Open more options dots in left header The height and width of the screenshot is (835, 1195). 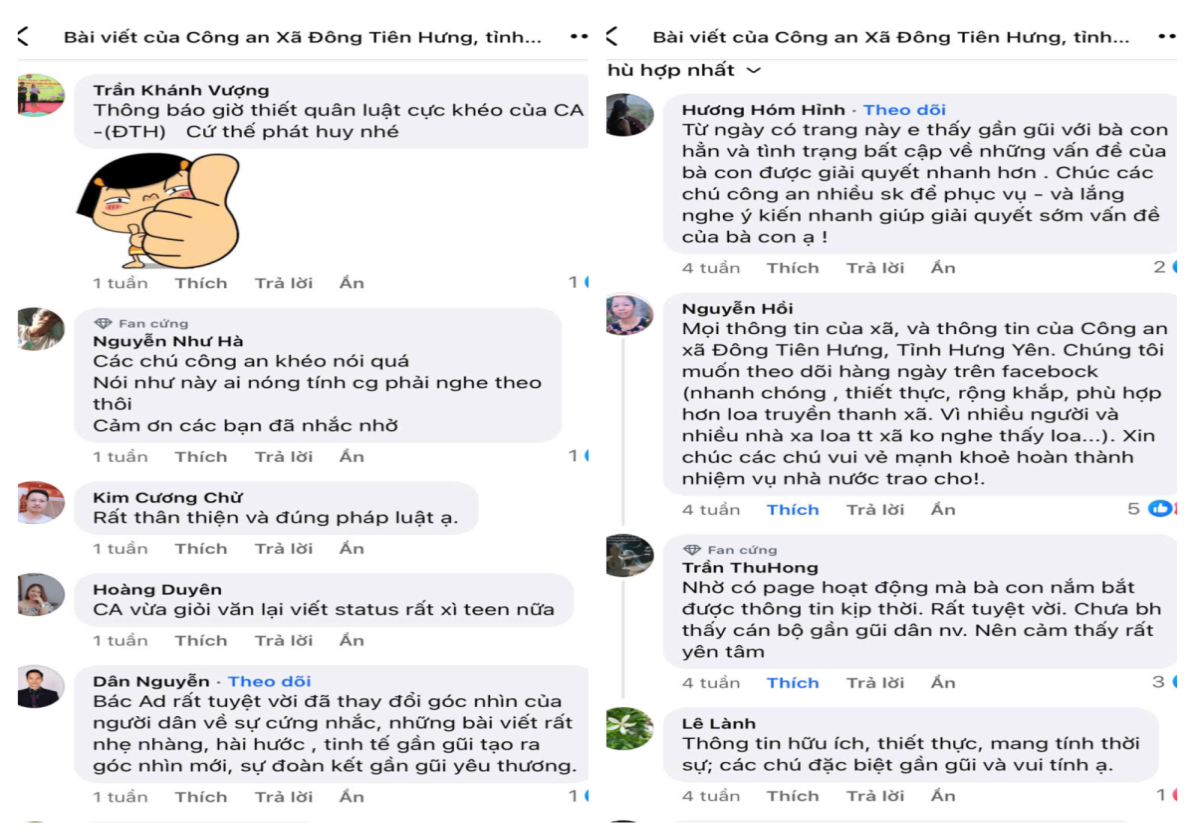(x=579, y=37)
